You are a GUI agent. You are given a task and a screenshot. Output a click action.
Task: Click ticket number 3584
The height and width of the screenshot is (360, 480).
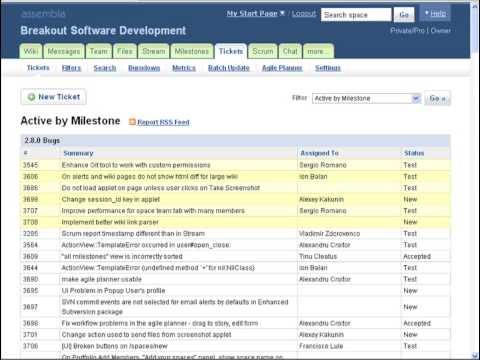(30, 245)
